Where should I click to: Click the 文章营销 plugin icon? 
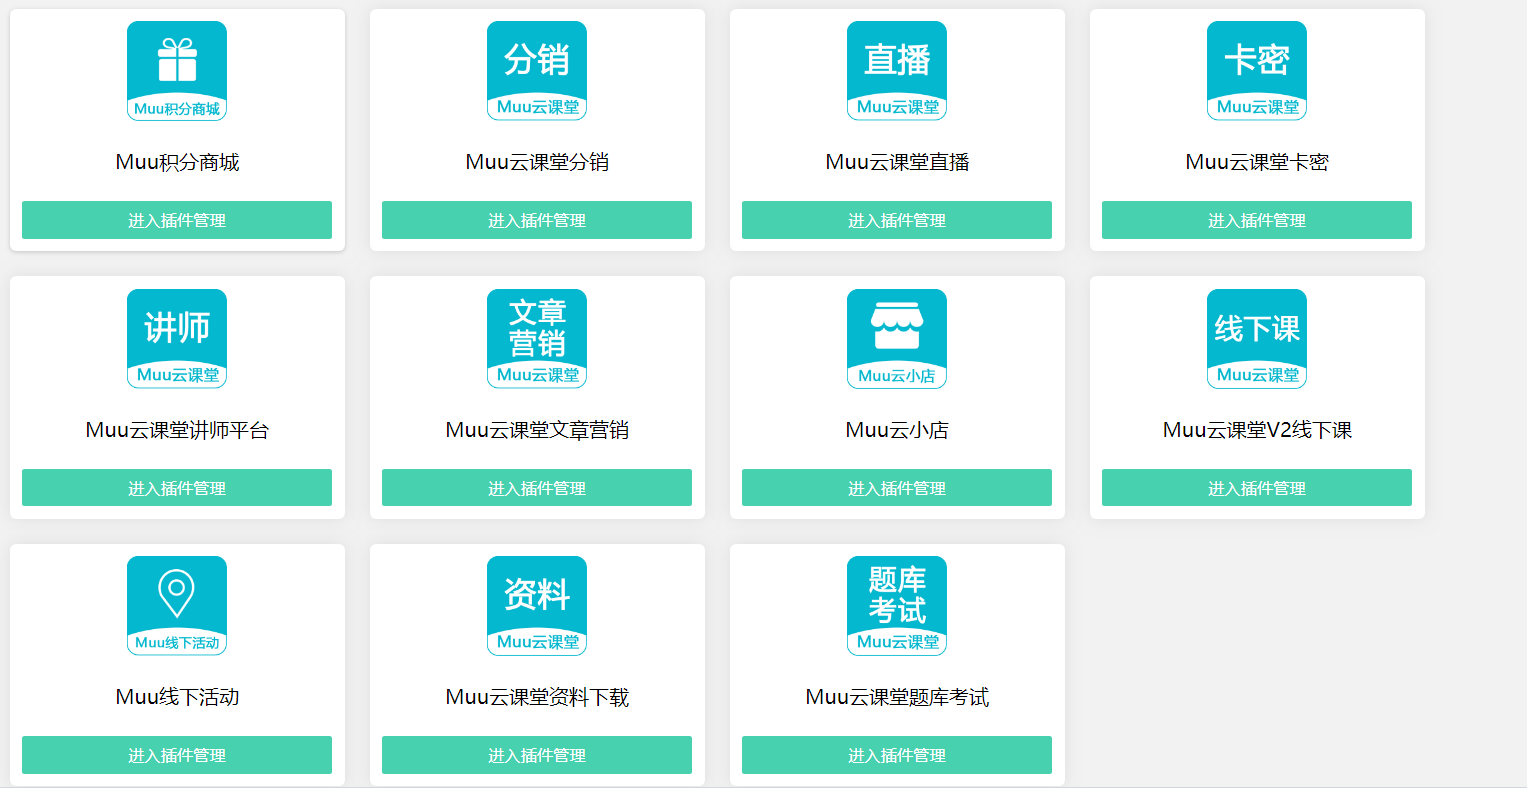tap(537, 339)
